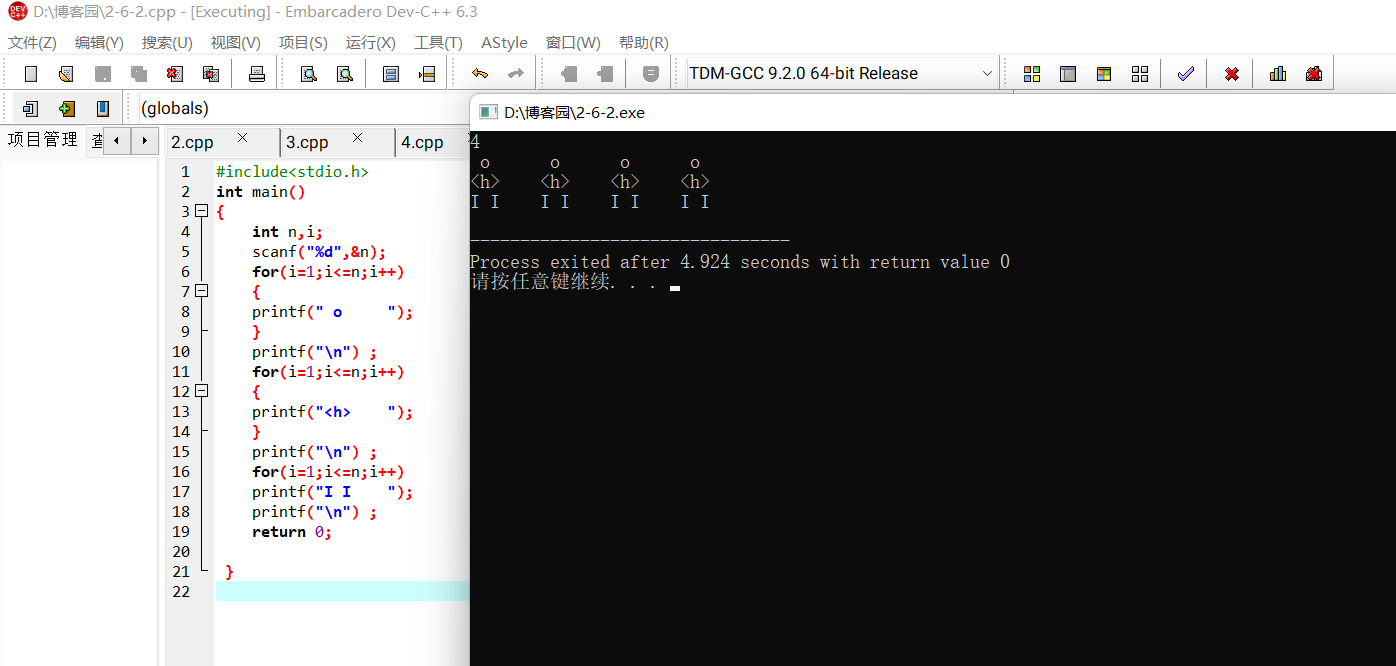Click the Rebuild All grid icon
The width and height of the screenshot is (1396, 666).
point(1140,74)
